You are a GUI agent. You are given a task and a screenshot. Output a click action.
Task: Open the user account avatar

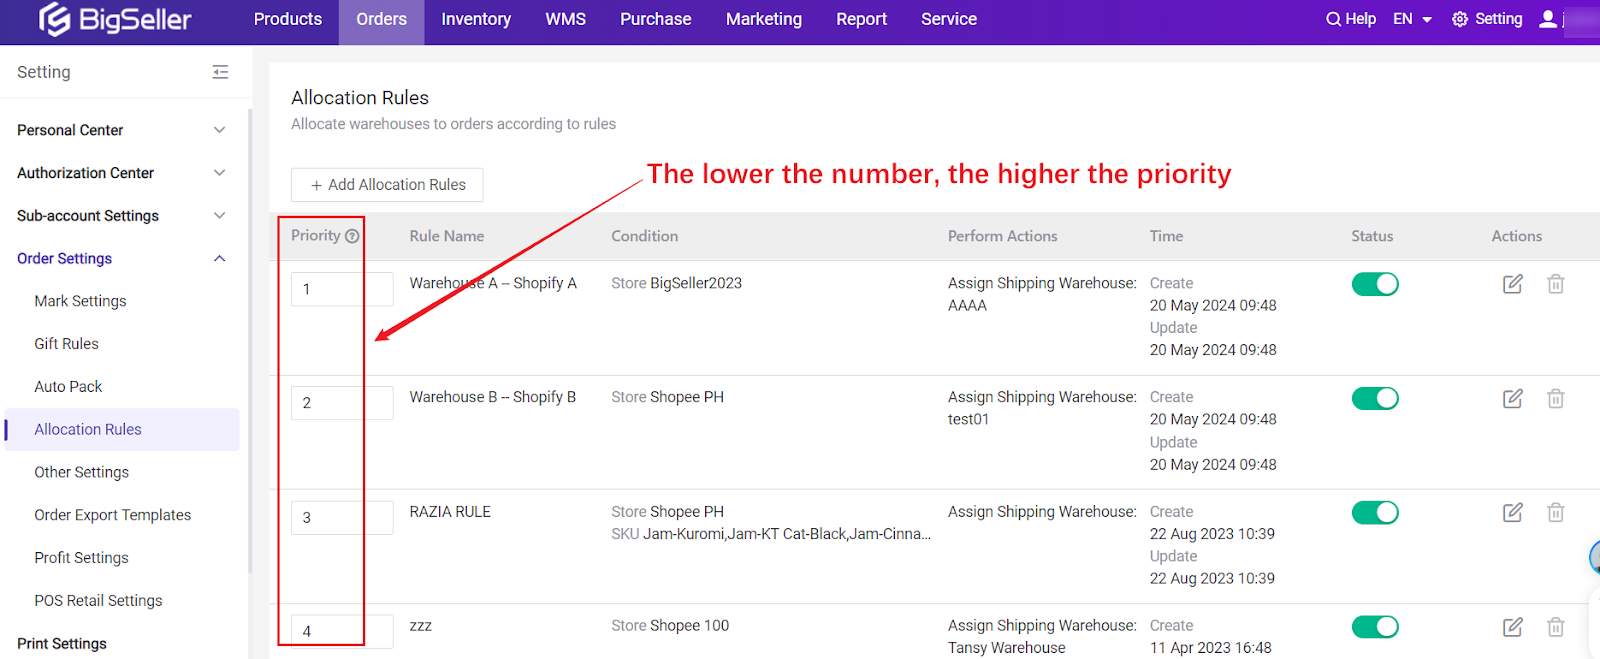(1548, 19)
